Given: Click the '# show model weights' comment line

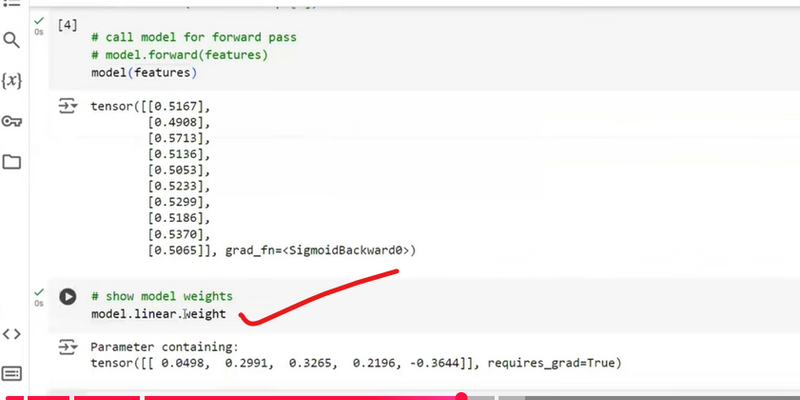Looking at the screenshot, I should pyautogui.click(x=165, y=297).
